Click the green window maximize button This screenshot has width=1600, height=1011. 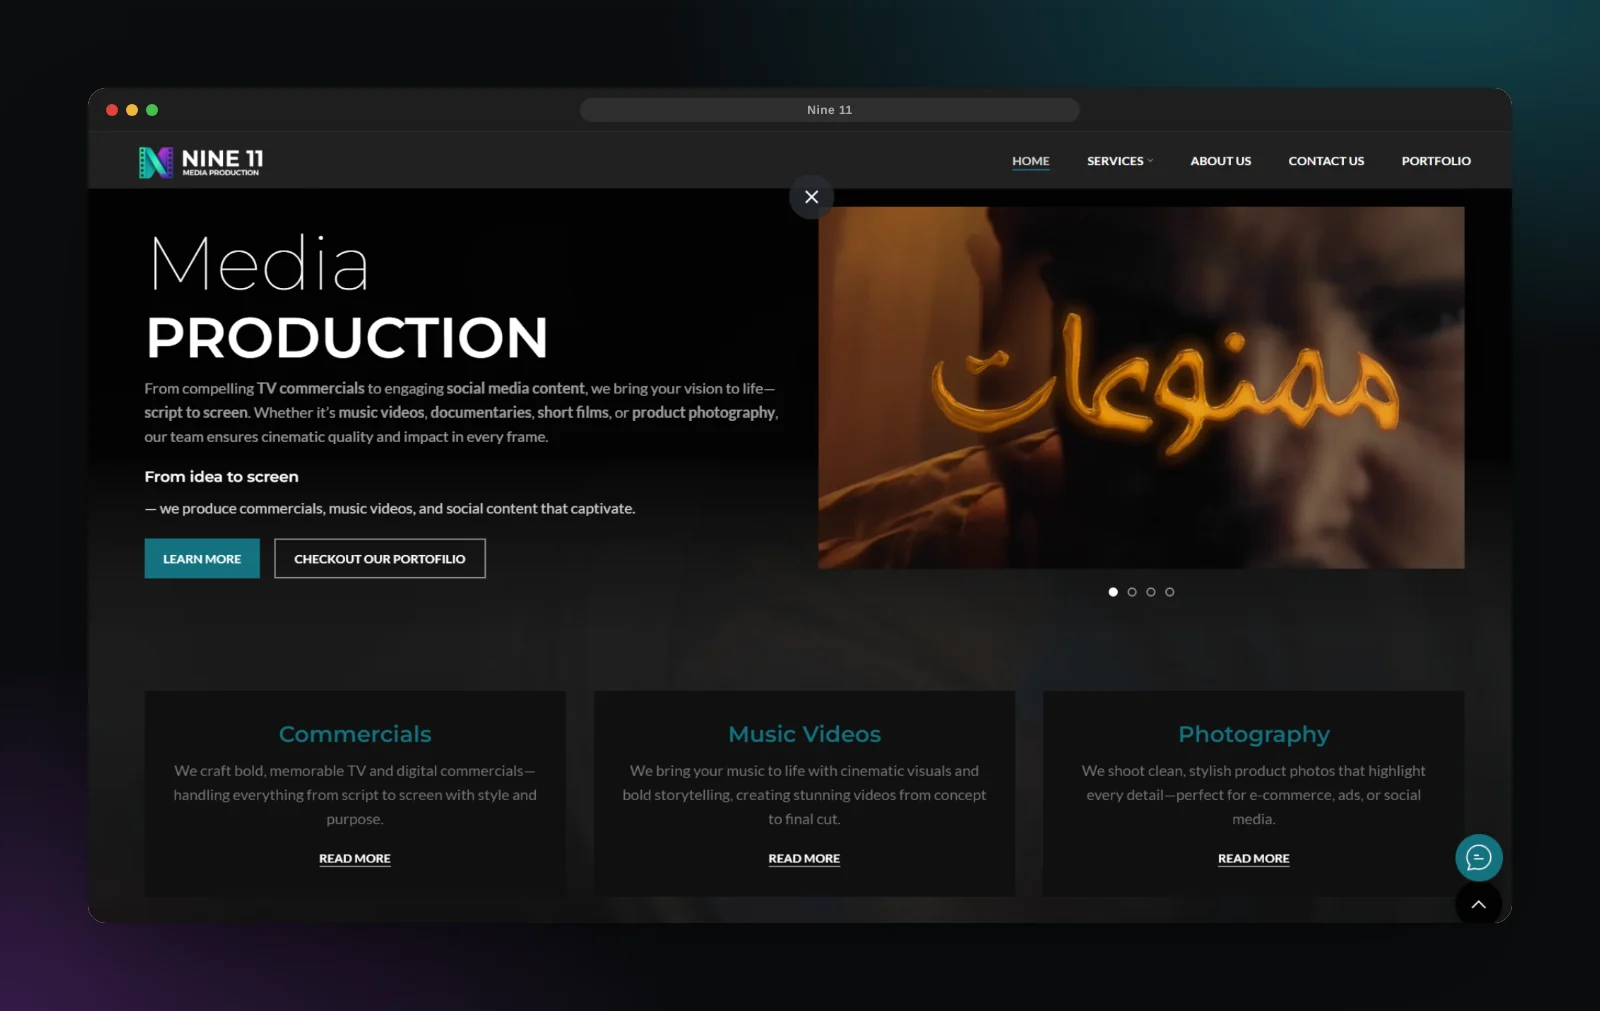click(x=152, y=110)
